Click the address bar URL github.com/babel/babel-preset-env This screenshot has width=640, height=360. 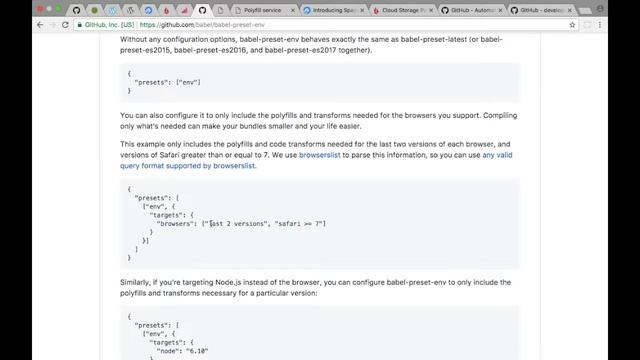coord(202,25)
